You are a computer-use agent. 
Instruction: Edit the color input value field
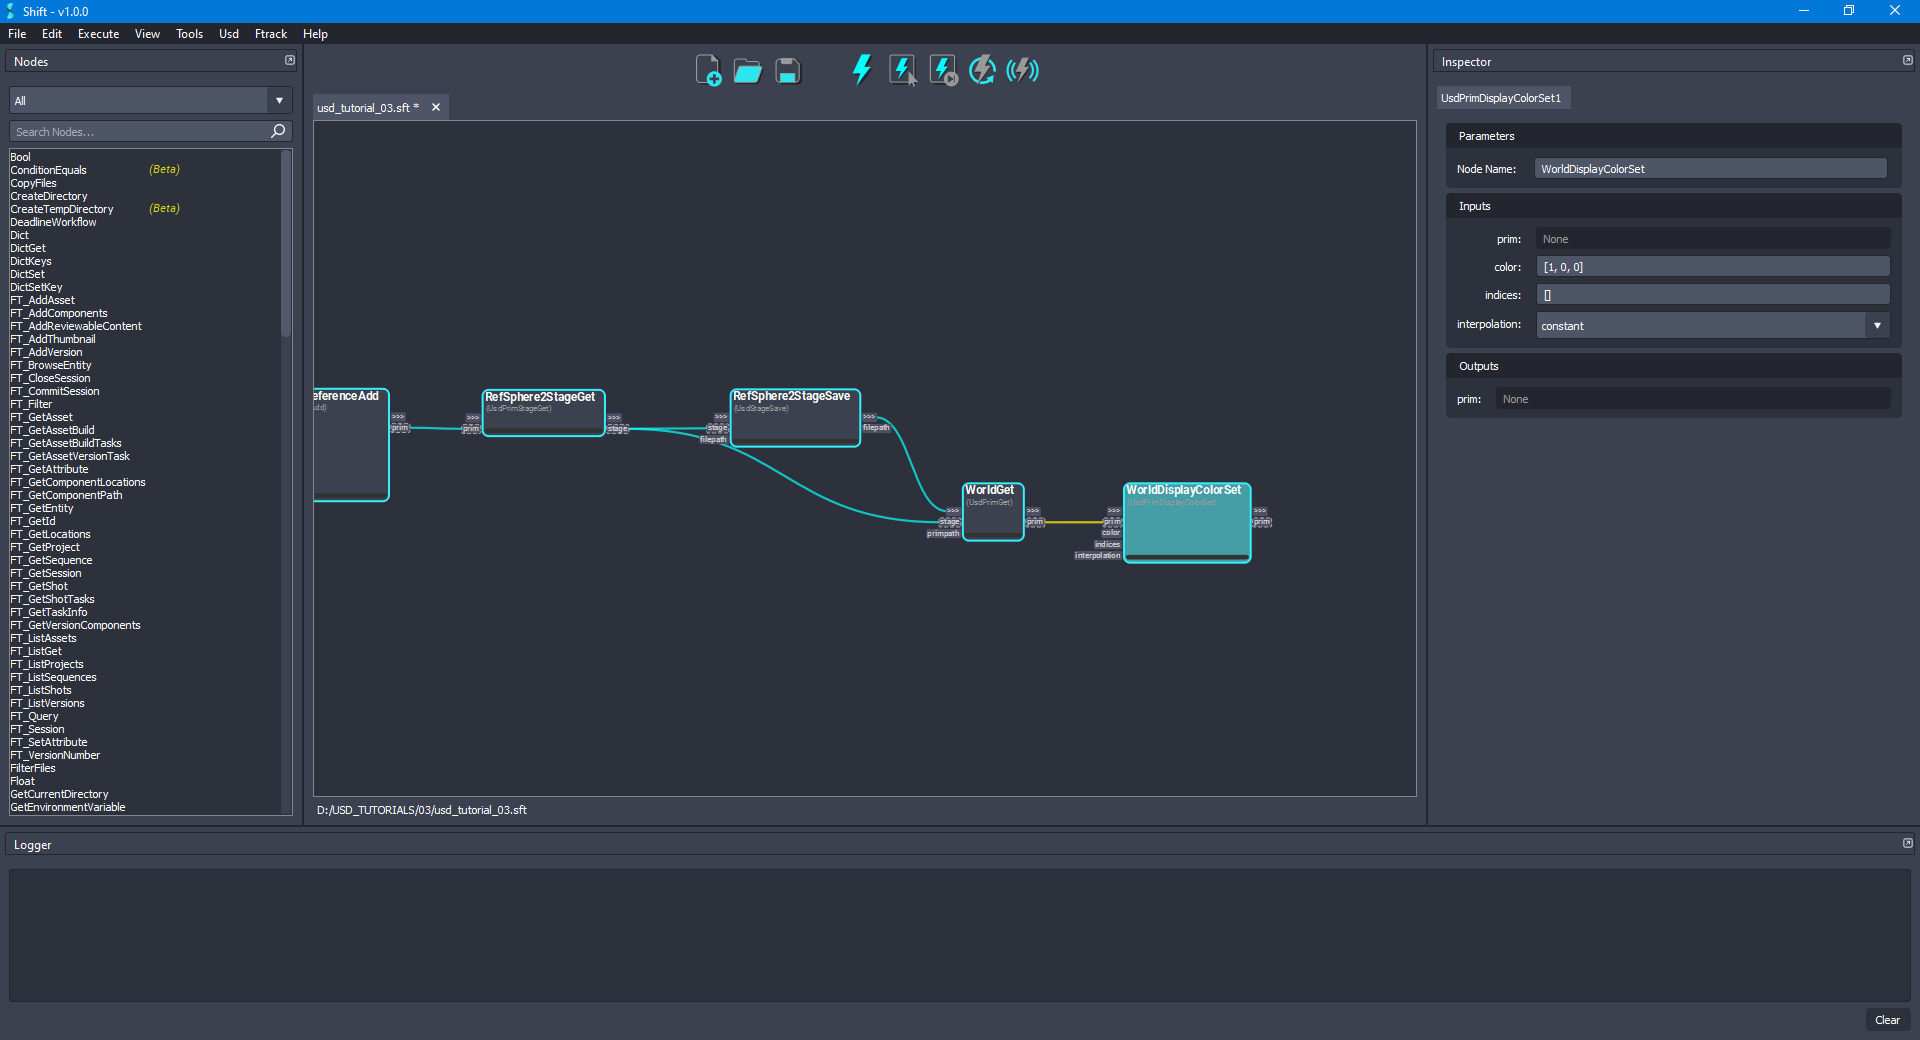tap(1711, 266)
